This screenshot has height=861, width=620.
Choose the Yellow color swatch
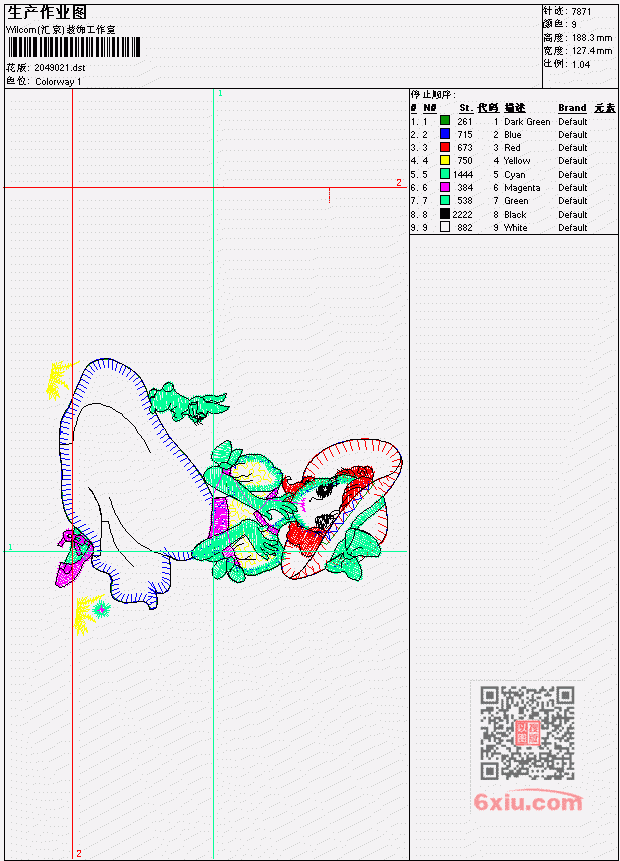click(x=445, y=160)
